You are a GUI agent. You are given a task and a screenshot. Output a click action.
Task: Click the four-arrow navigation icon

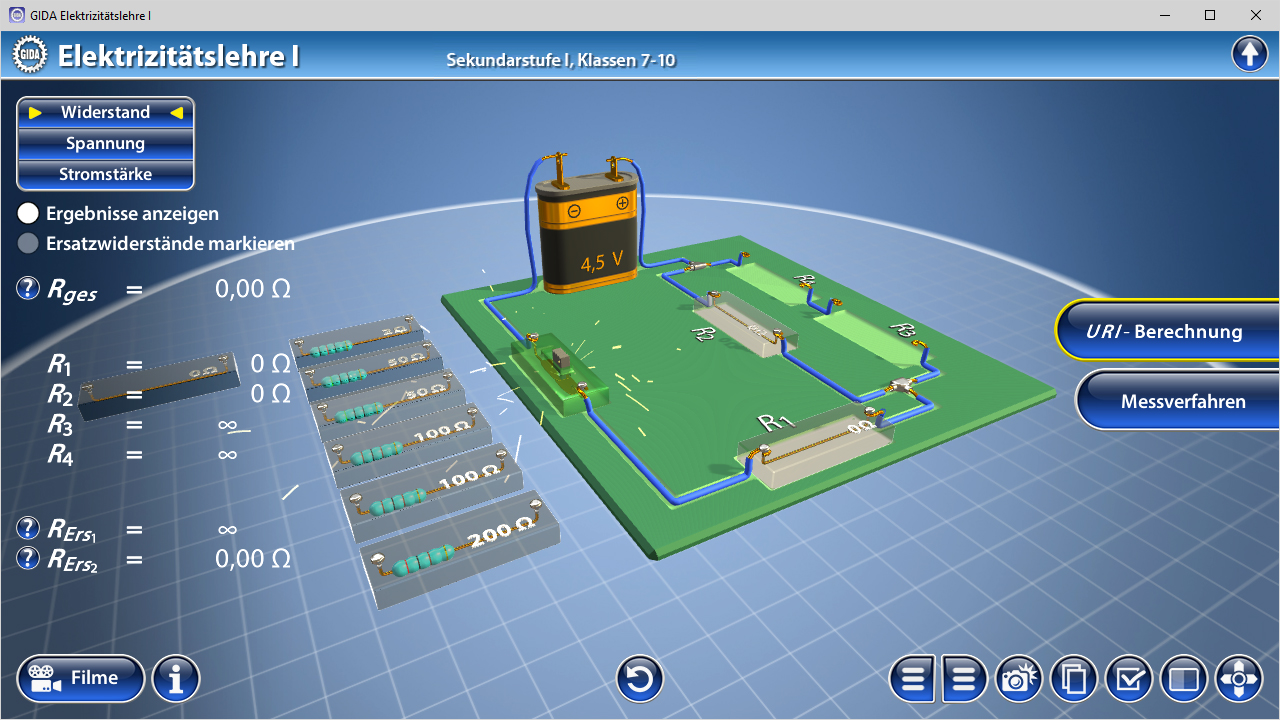[x=1238, y=679]
